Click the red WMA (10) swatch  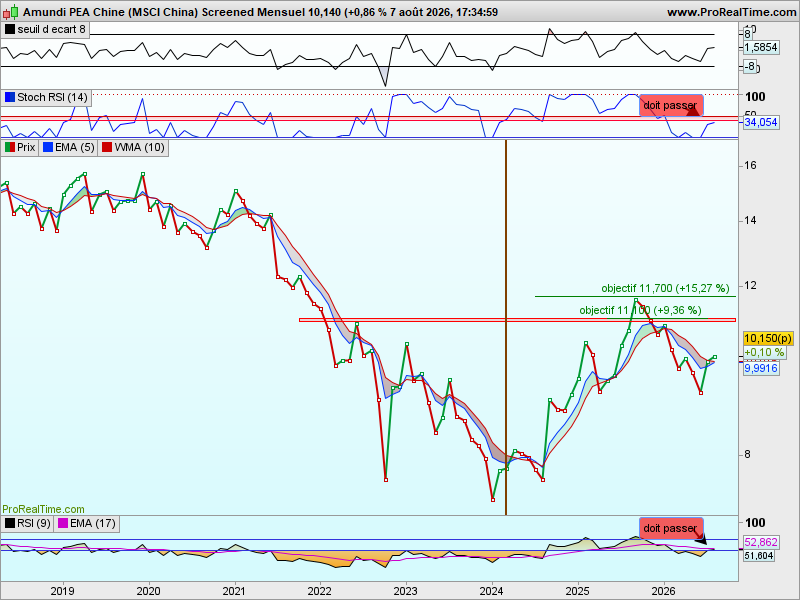(107, 147)
